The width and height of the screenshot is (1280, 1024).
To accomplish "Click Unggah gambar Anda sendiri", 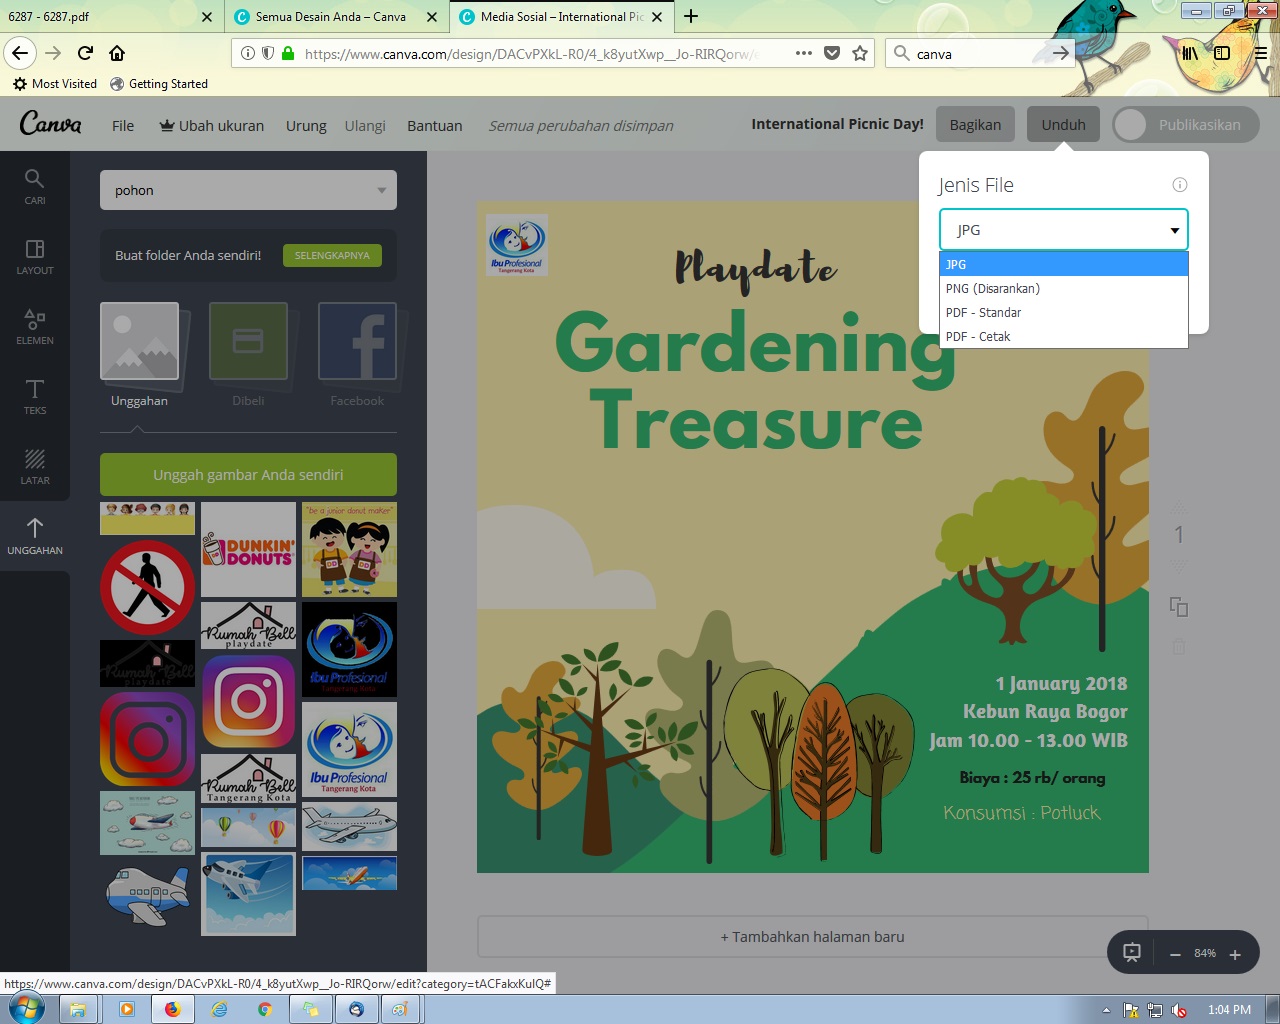I will point(248,474).
